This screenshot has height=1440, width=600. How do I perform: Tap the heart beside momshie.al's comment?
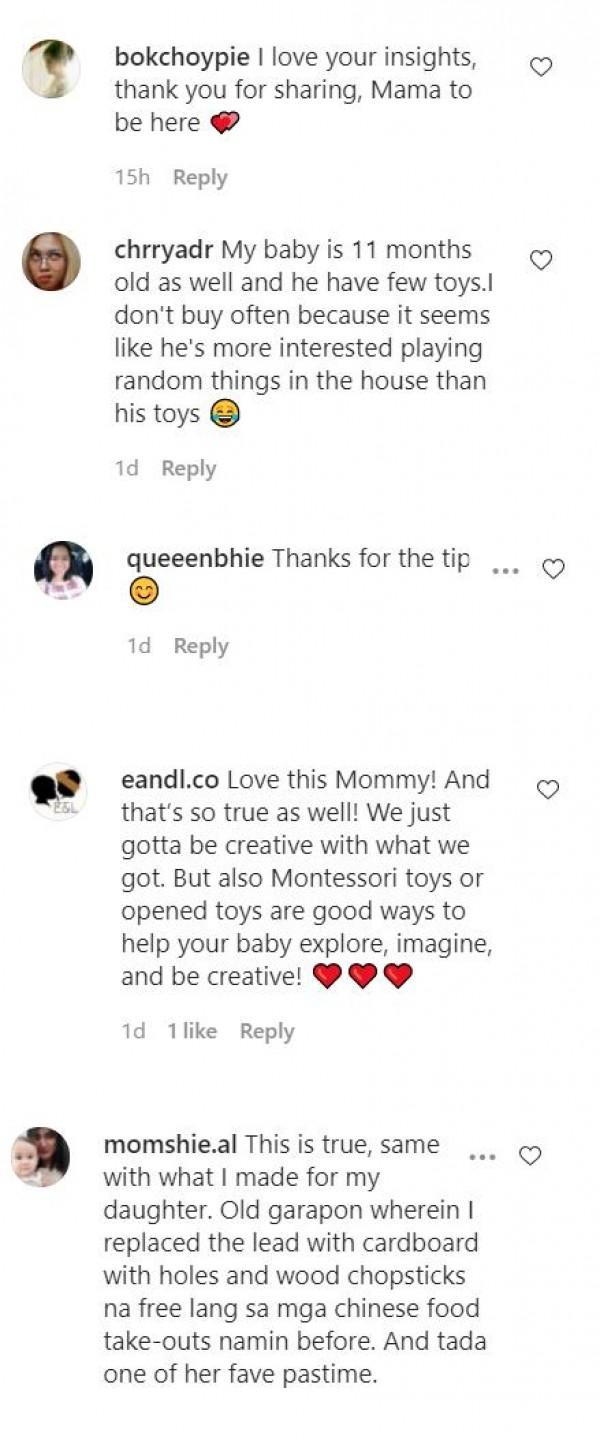[x=530, y=1156]
